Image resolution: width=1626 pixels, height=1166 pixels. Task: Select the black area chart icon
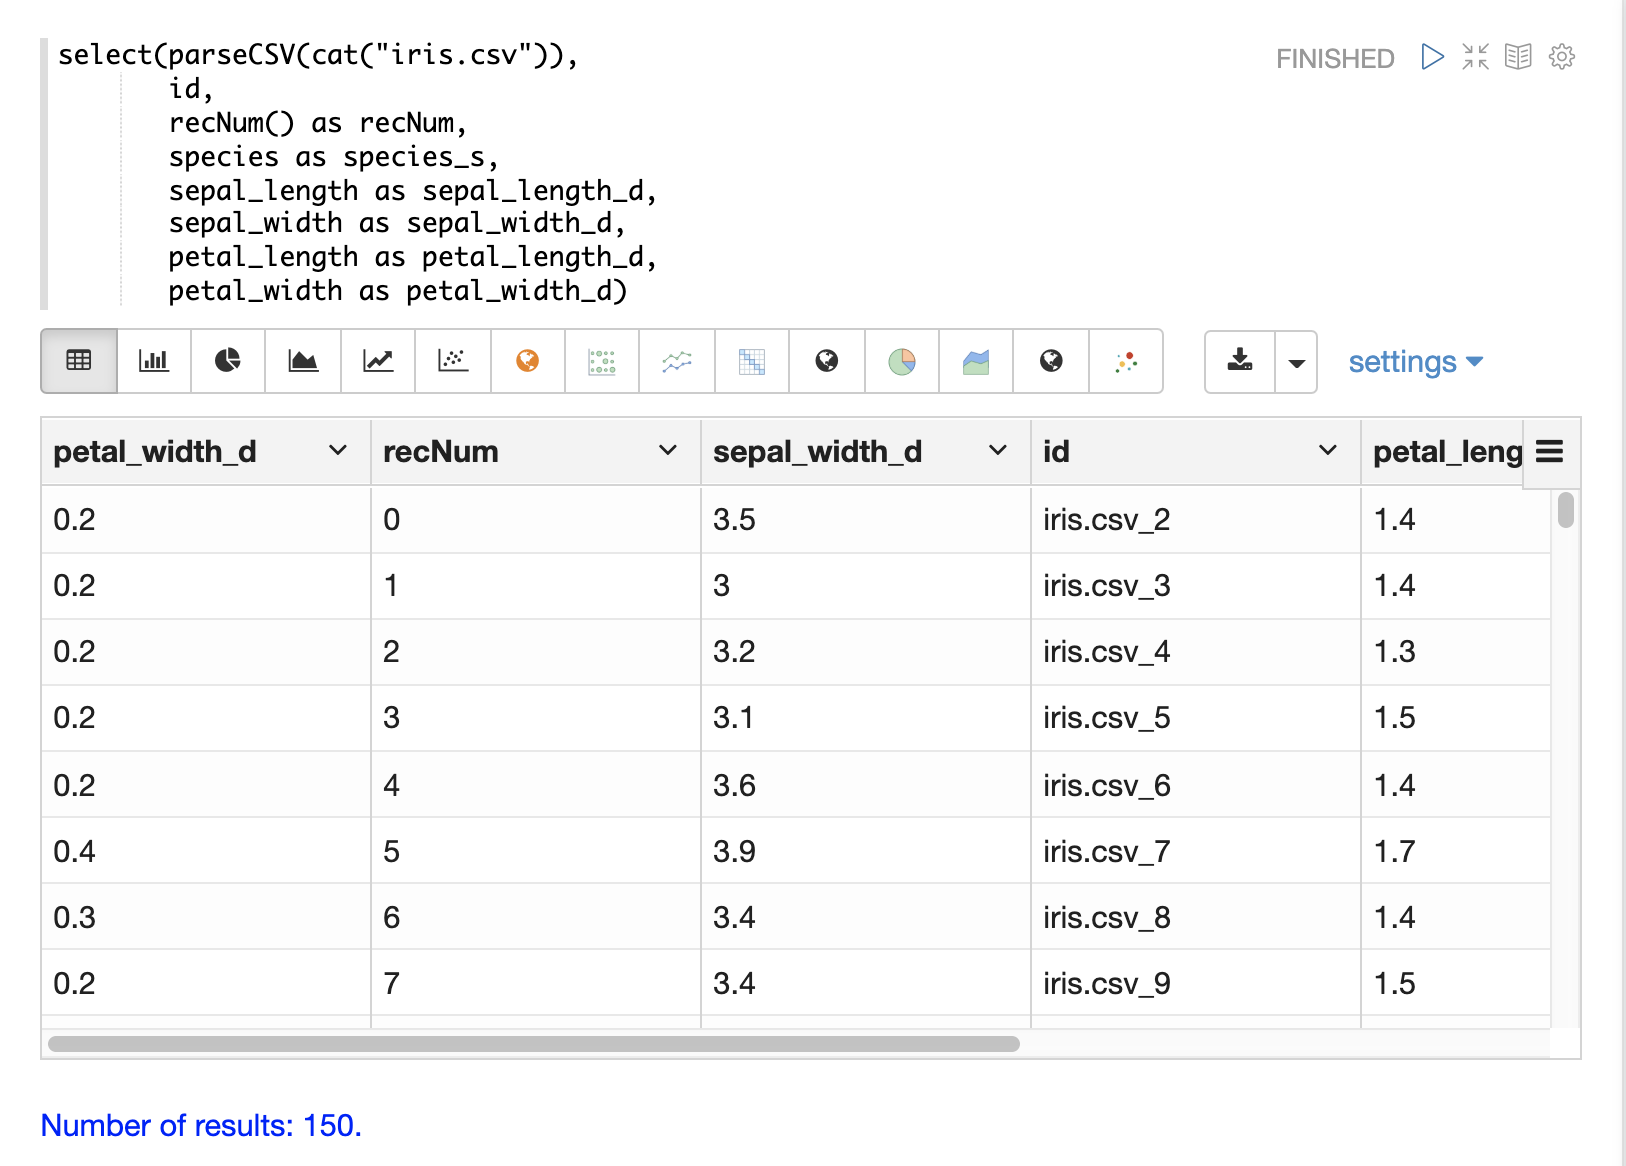point(303,361)
